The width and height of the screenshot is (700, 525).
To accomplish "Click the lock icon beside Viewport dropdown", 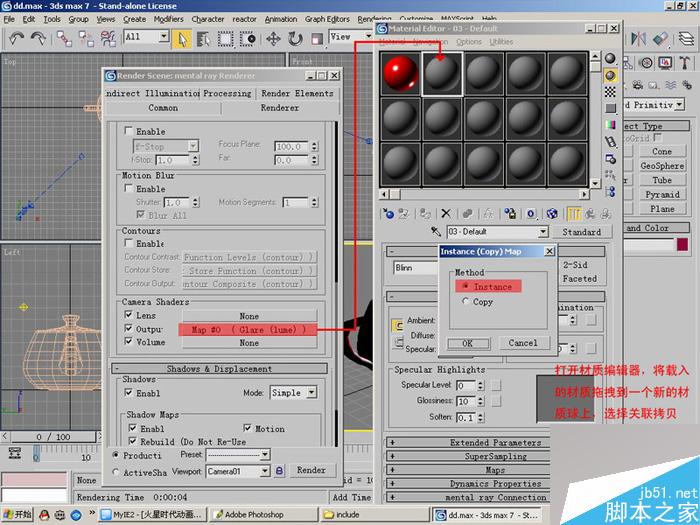I will coord(279,471).
